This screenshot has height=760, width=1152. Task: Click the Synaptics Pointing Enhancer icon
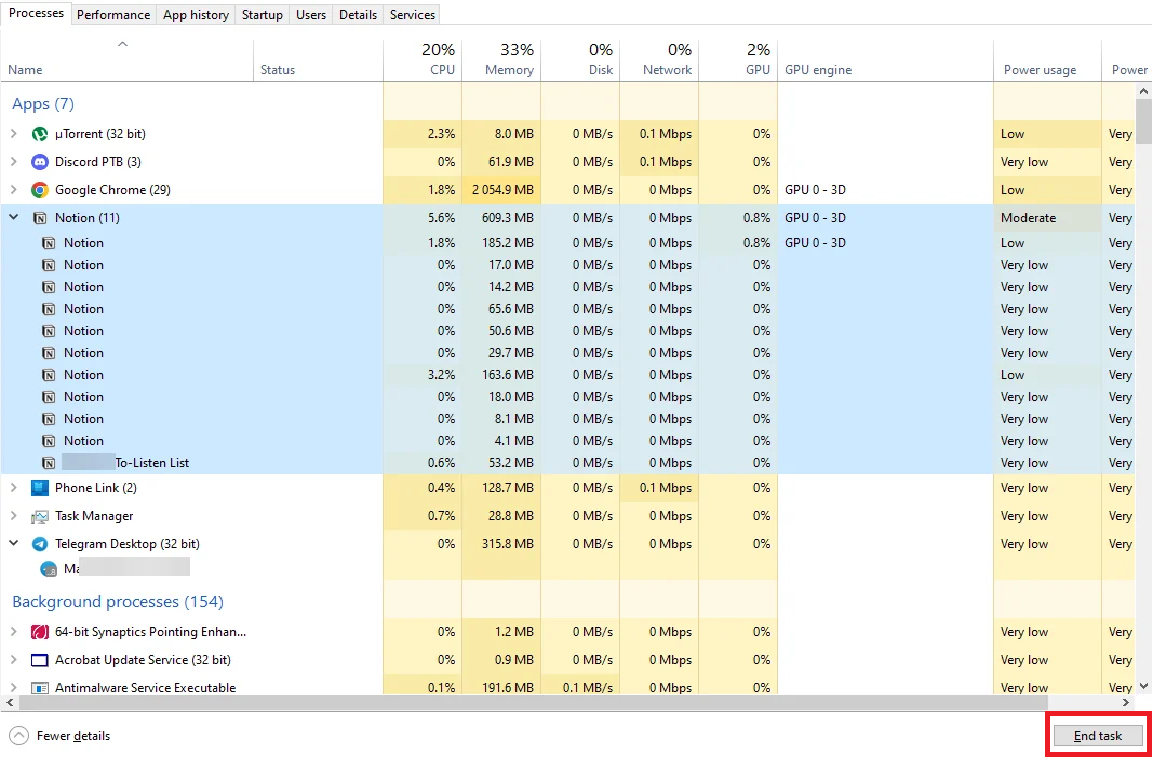coord(40,632)
